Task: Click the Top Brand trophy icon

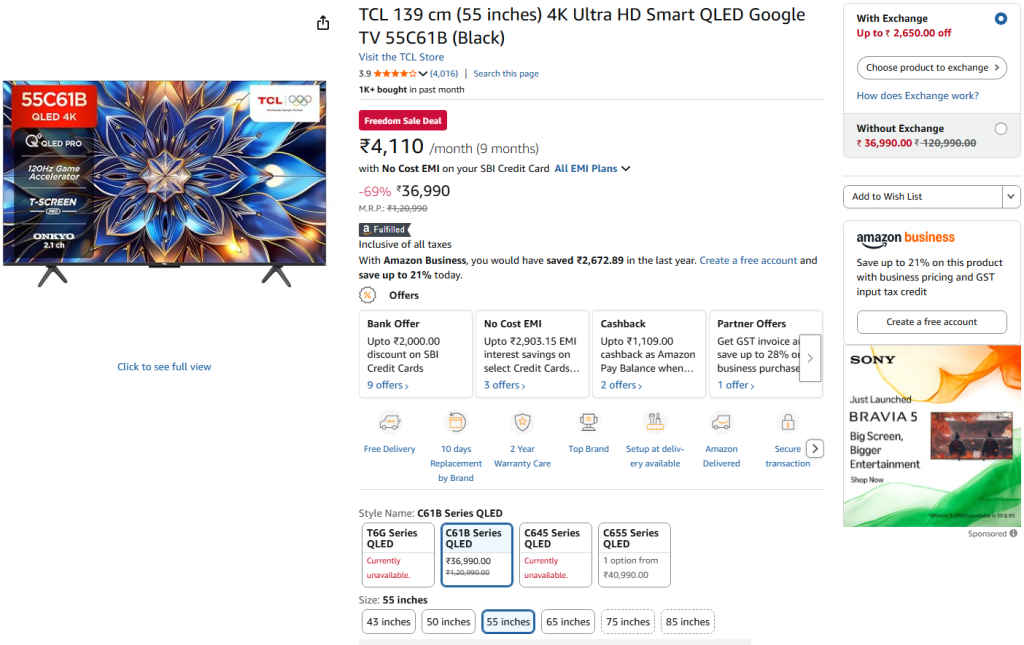Action: click(x=588, y=422)
